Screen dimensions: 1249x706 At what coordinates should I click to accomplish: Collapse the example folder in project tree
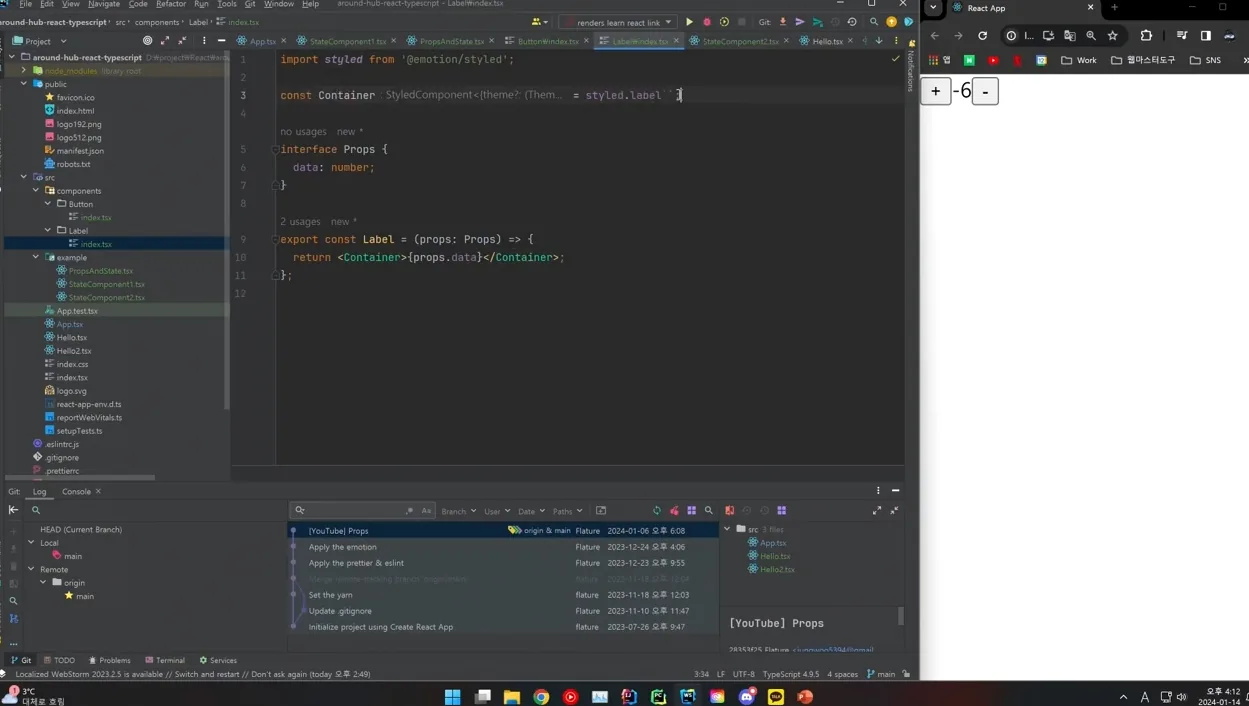pyautogui.click(x=36, y=257)
